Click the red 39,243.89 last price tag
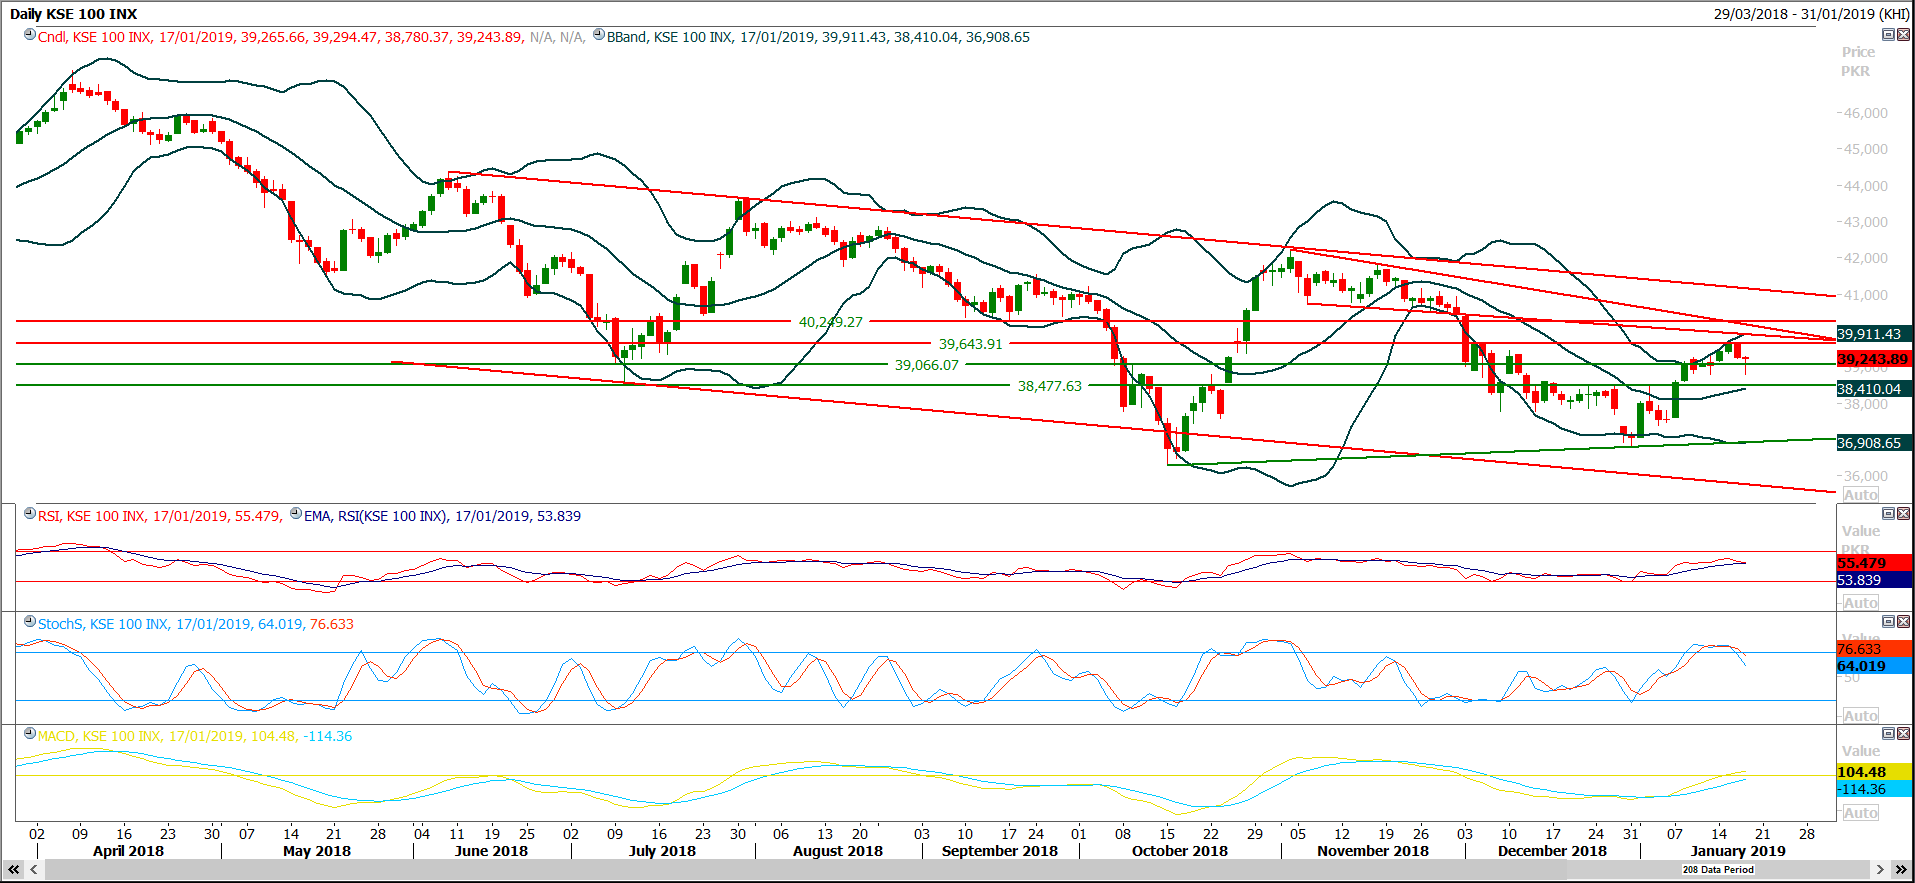This screenshot has width=1915, height=883. tap(1874, 359)
